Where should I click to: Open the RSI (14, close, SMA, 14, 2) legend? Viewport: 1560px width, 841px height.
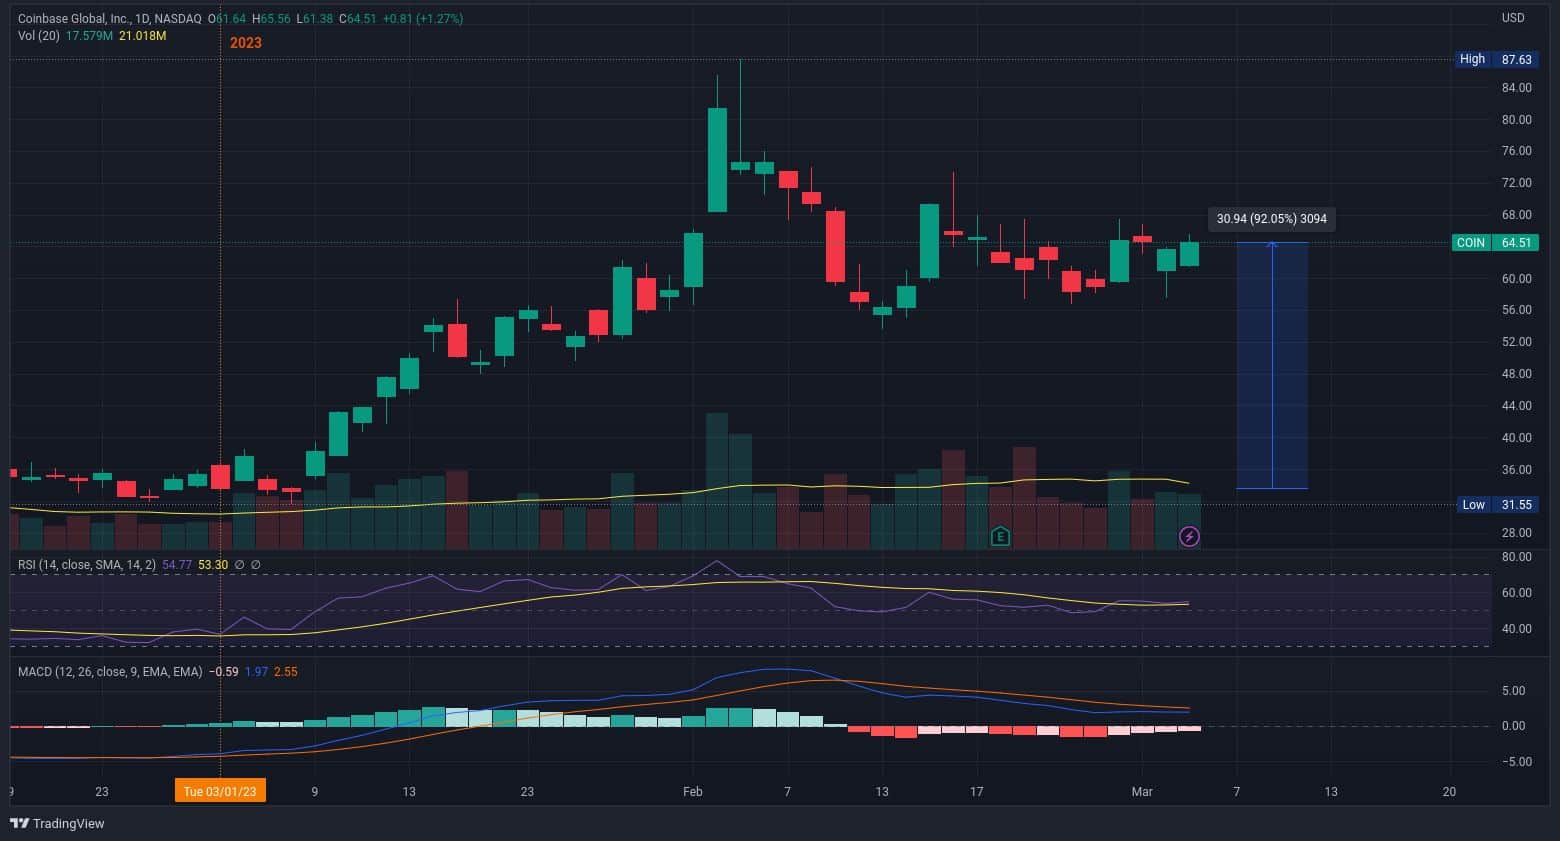coord(87,565)
